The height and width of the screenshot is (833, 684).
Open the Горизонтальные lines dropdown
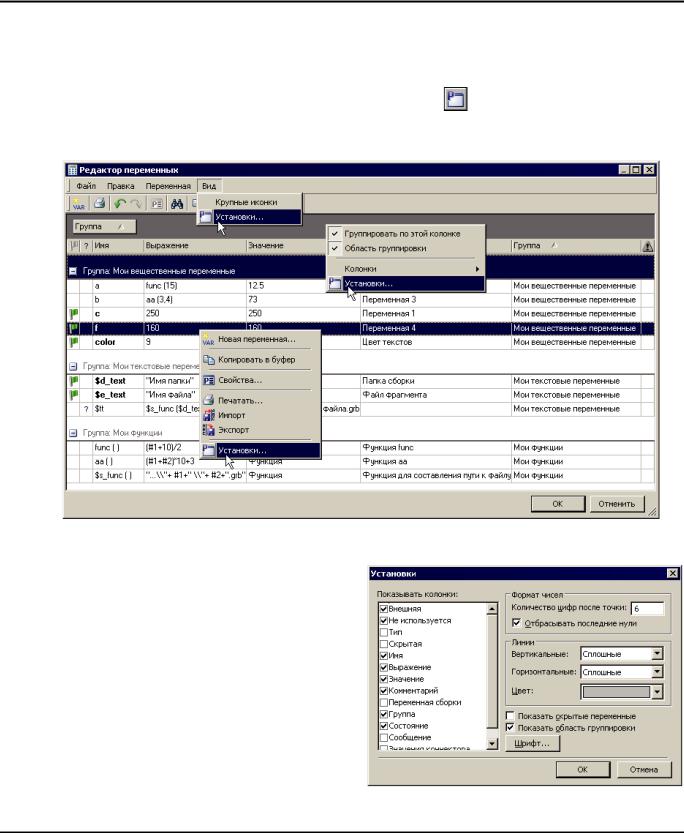tap(657, 672)
